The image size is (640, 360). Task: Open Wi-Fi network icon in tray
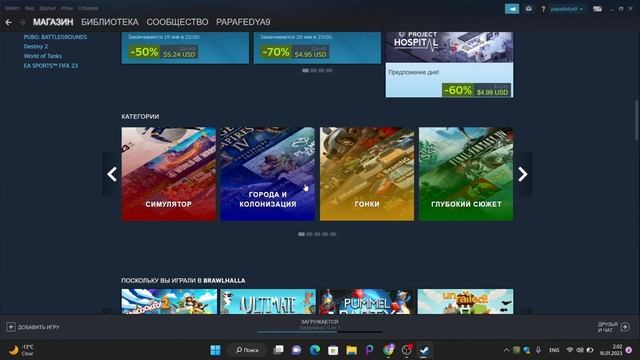(x=570, y=350)
